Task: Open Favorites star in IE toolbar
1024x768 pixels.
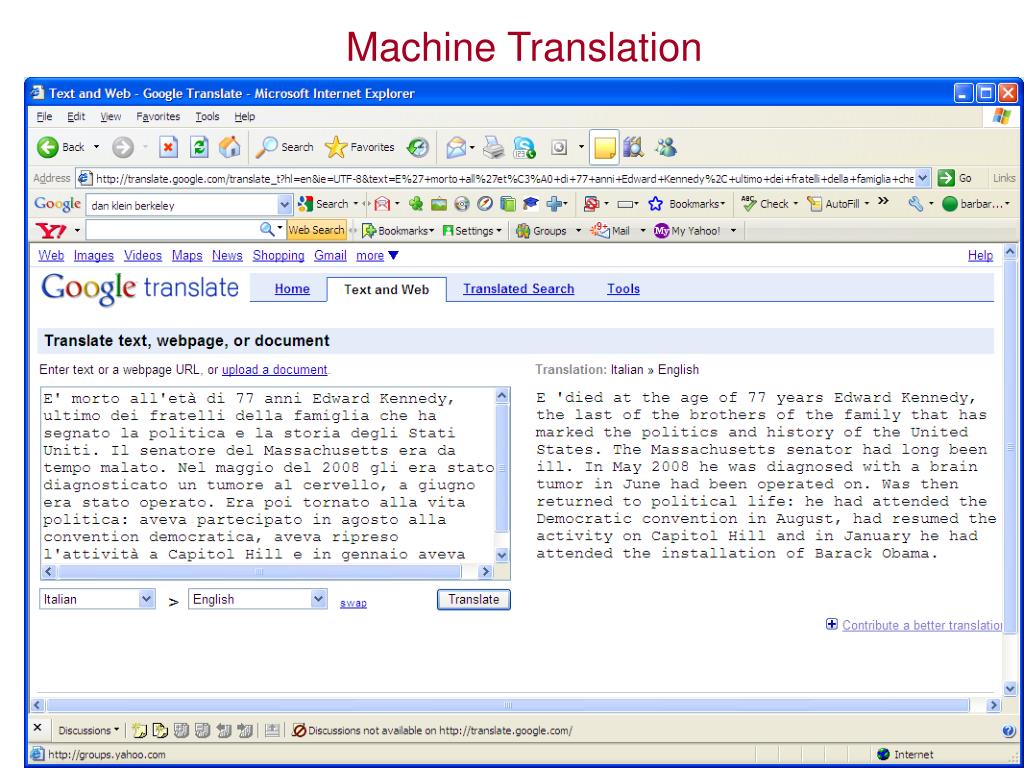Action: 360,148
